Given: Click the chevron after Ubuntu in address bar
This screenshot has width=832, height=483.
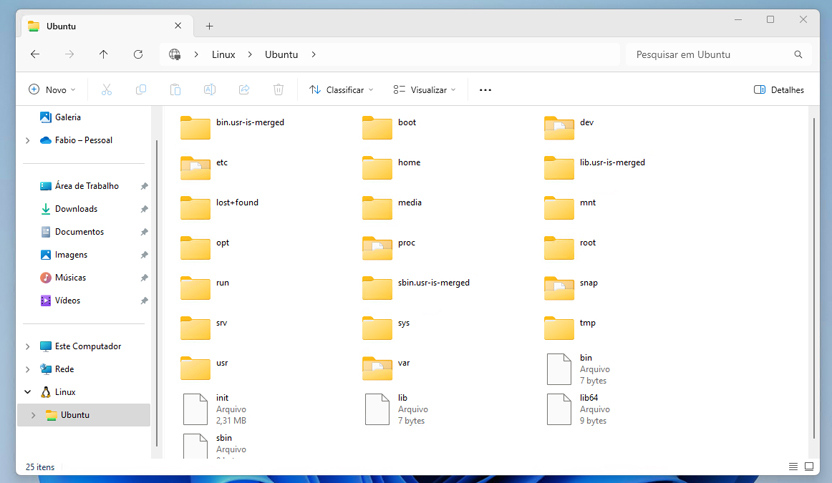Looking at the screenshot, I should pyautogui.click(x=314, y=54).
